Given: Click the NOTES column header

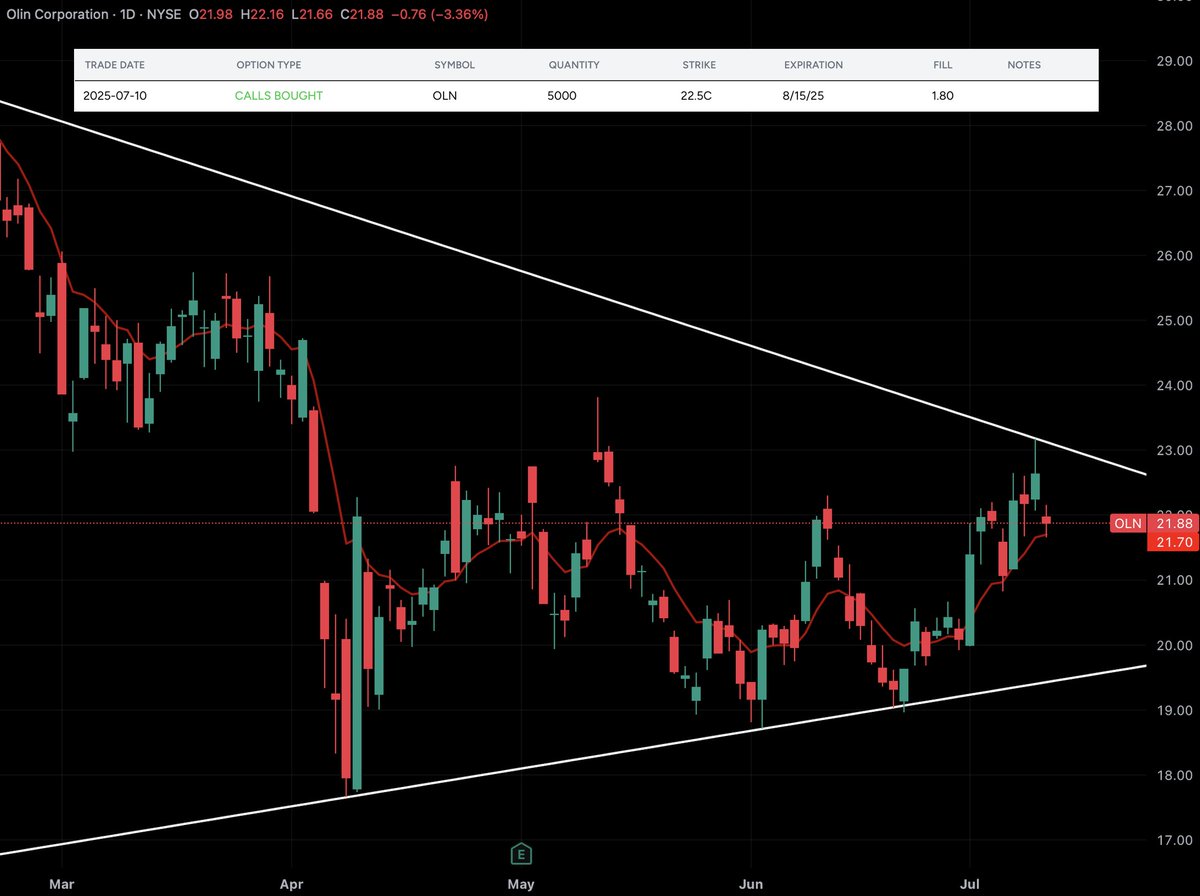Looking at the screenshot, I should (1024, 65).
